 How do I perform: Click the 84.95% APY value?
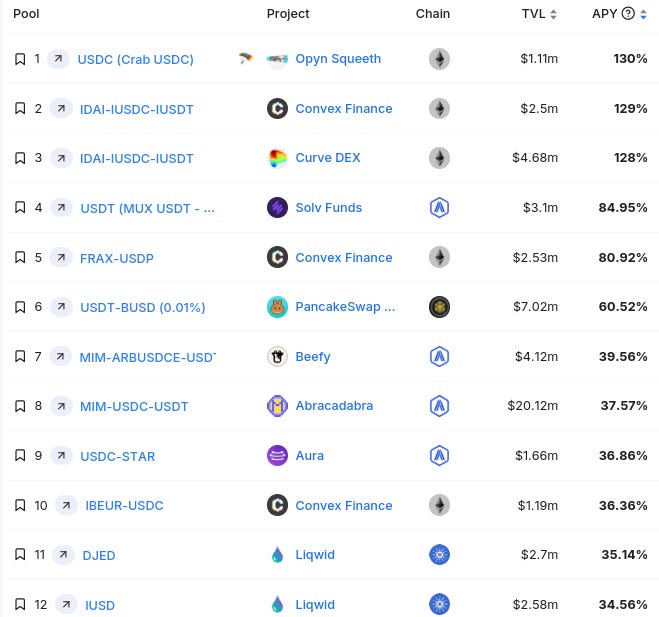point(623,208)
